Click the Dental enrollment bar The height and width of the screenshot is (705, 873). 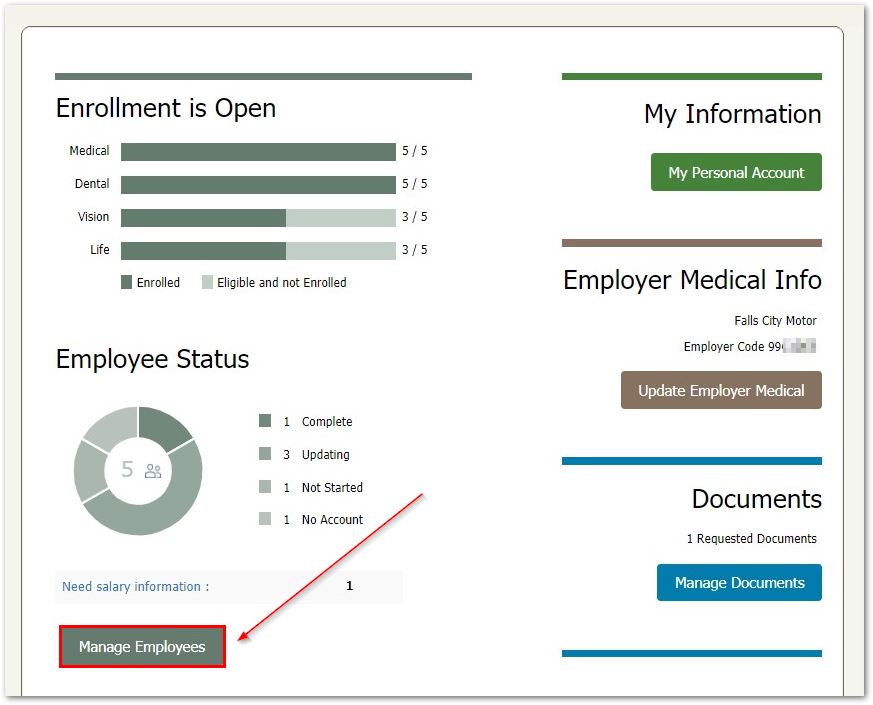click(x=258, y=185)
